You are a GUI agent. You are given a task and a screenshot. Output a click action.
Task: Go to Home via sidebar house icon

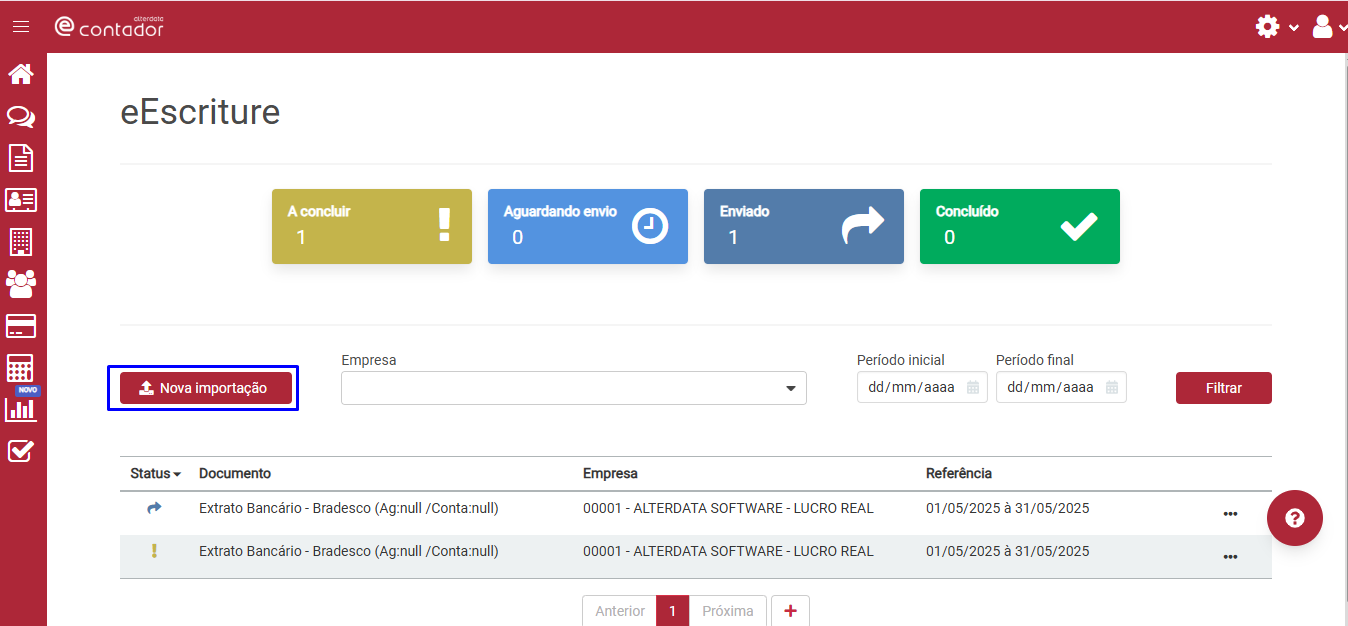click(21, 74)
